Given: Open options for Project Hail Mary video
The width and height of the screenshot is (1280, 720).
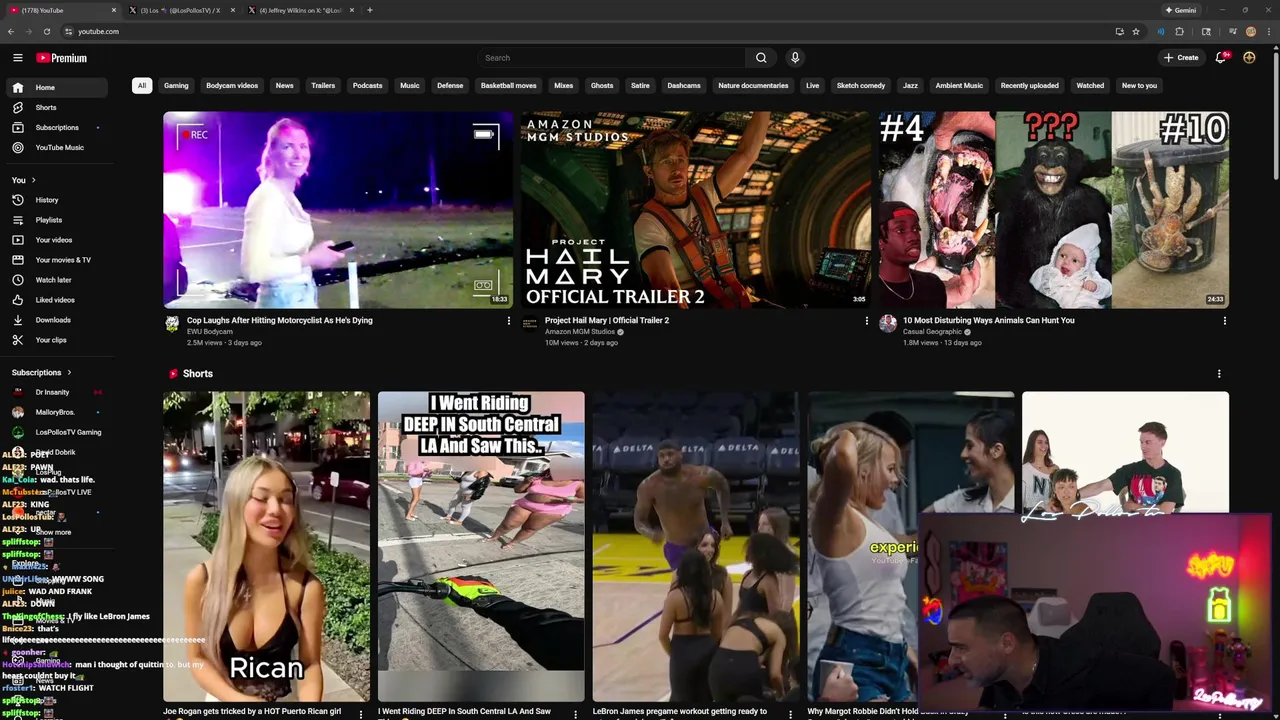Looking at the screenshot, I should 866,321.
